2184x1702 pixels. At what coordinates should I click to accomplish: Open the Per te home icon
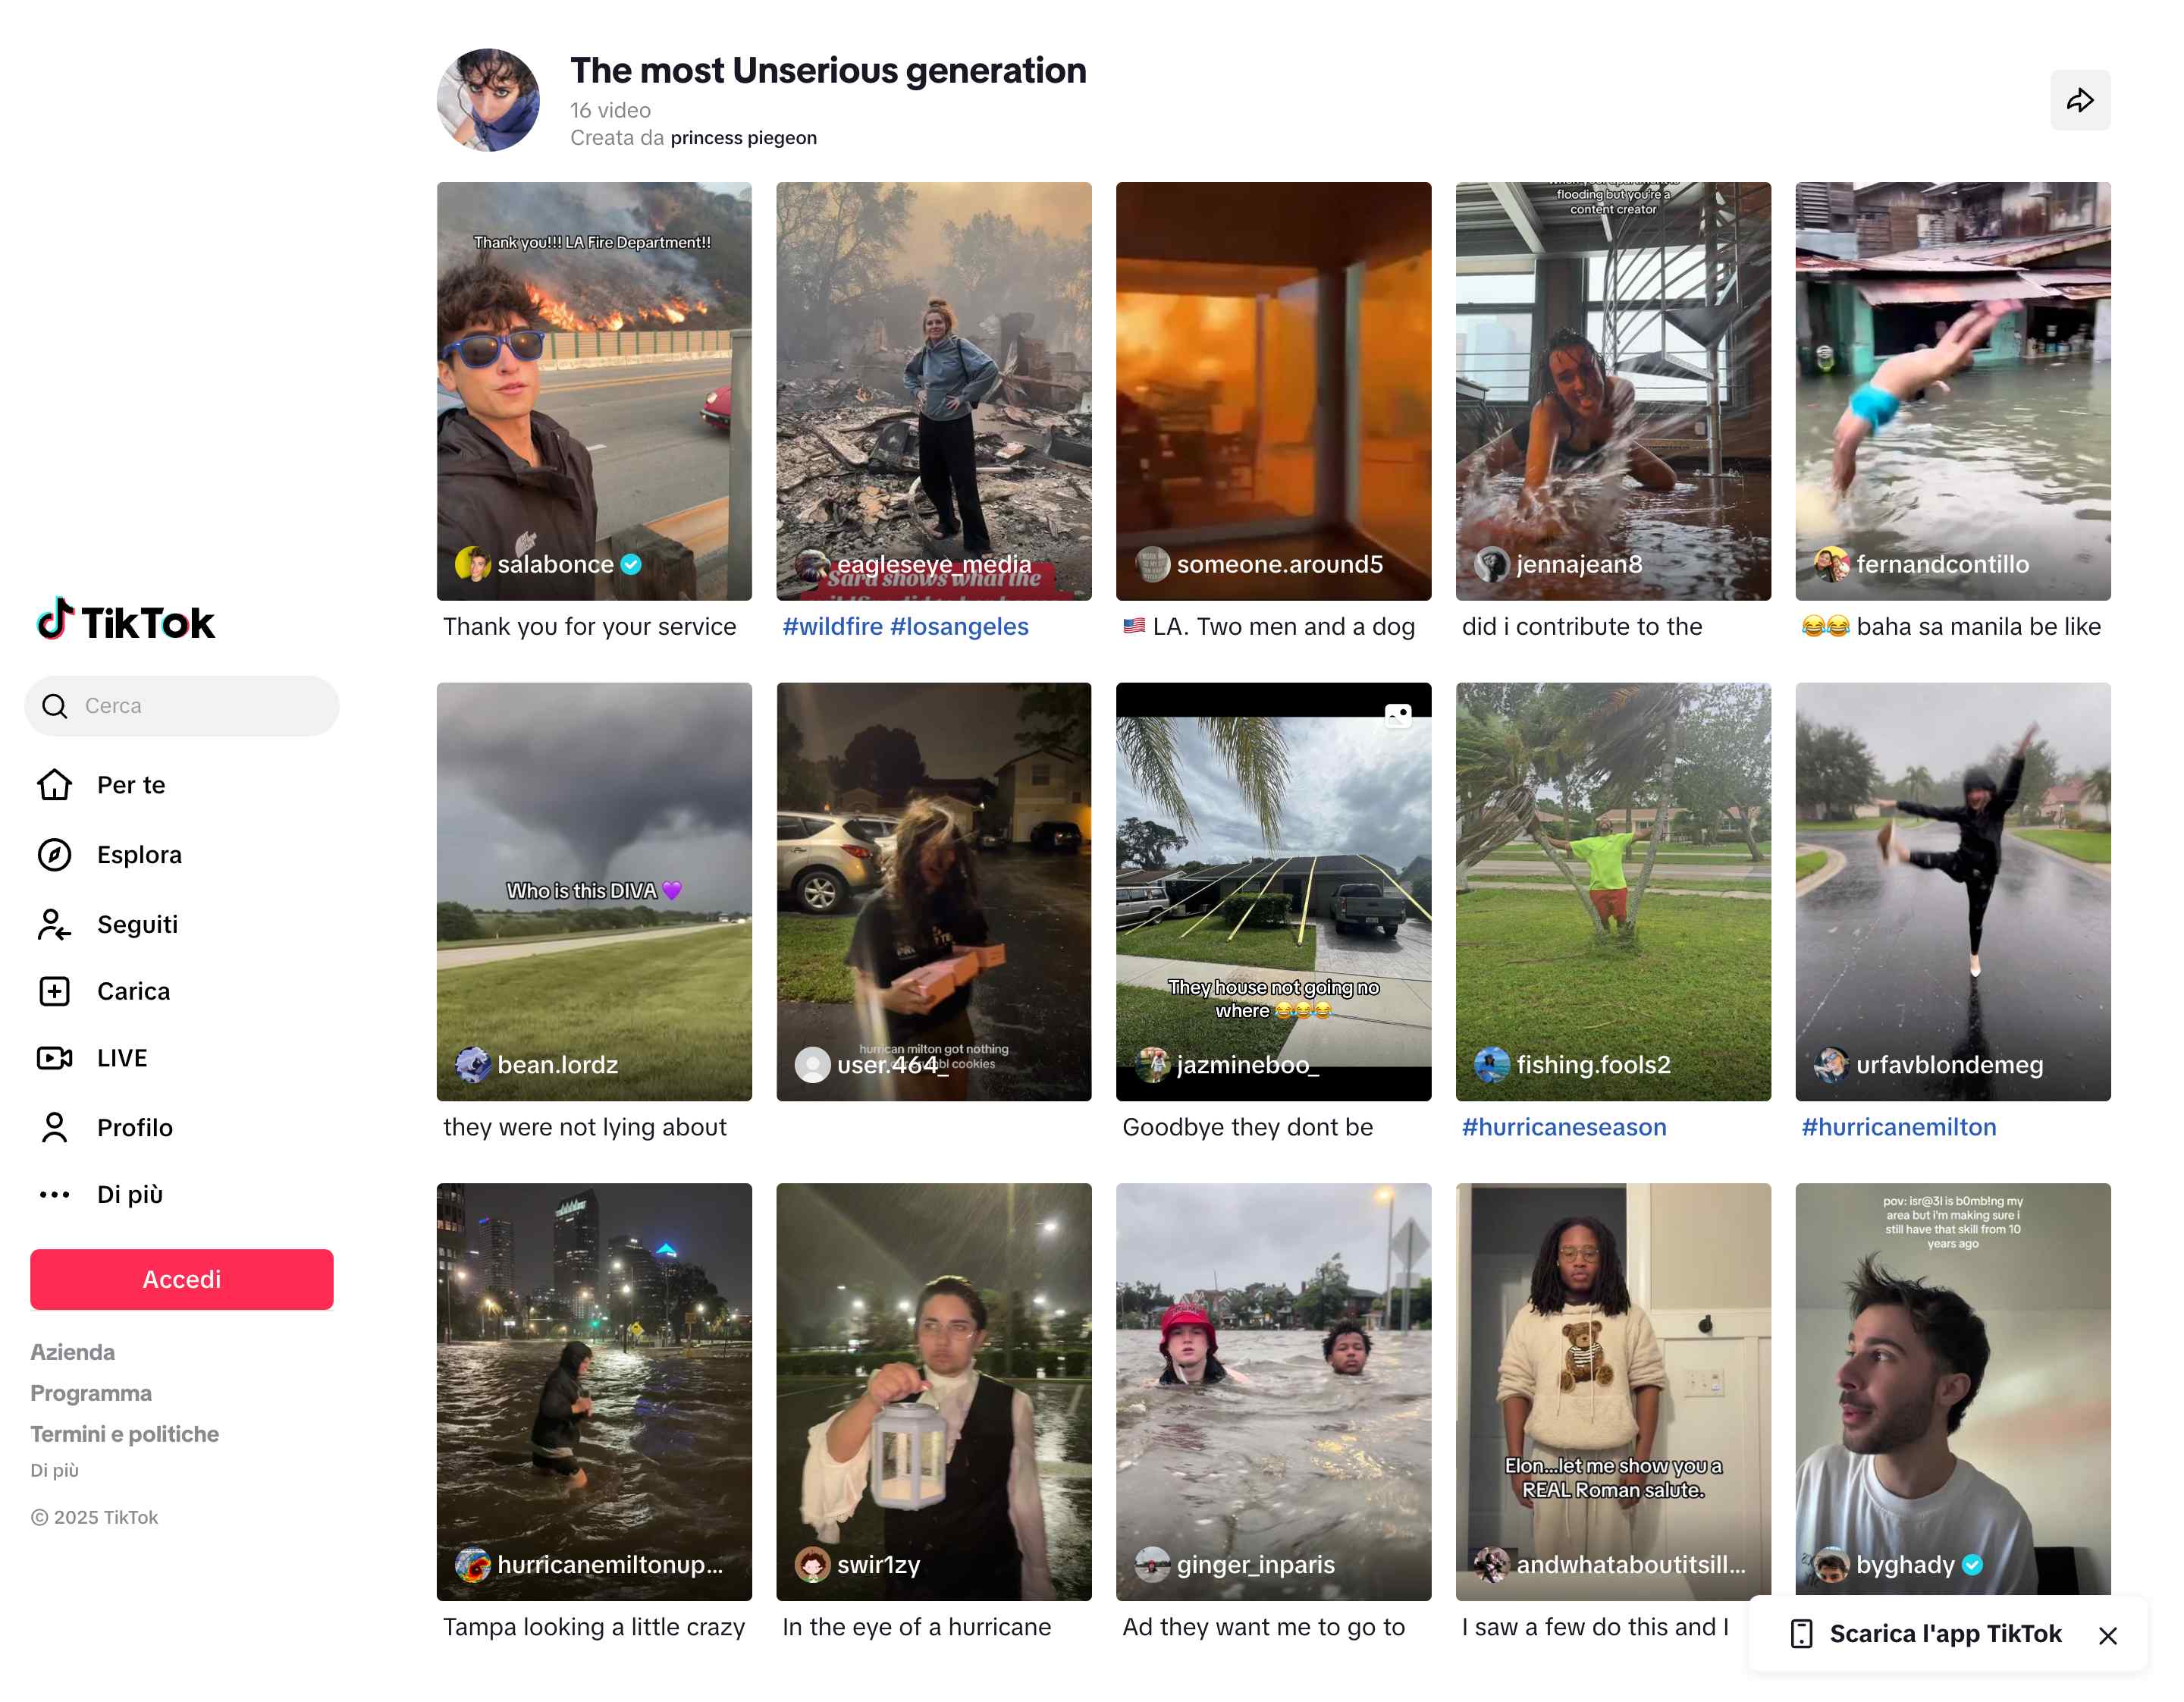[54, 785]
